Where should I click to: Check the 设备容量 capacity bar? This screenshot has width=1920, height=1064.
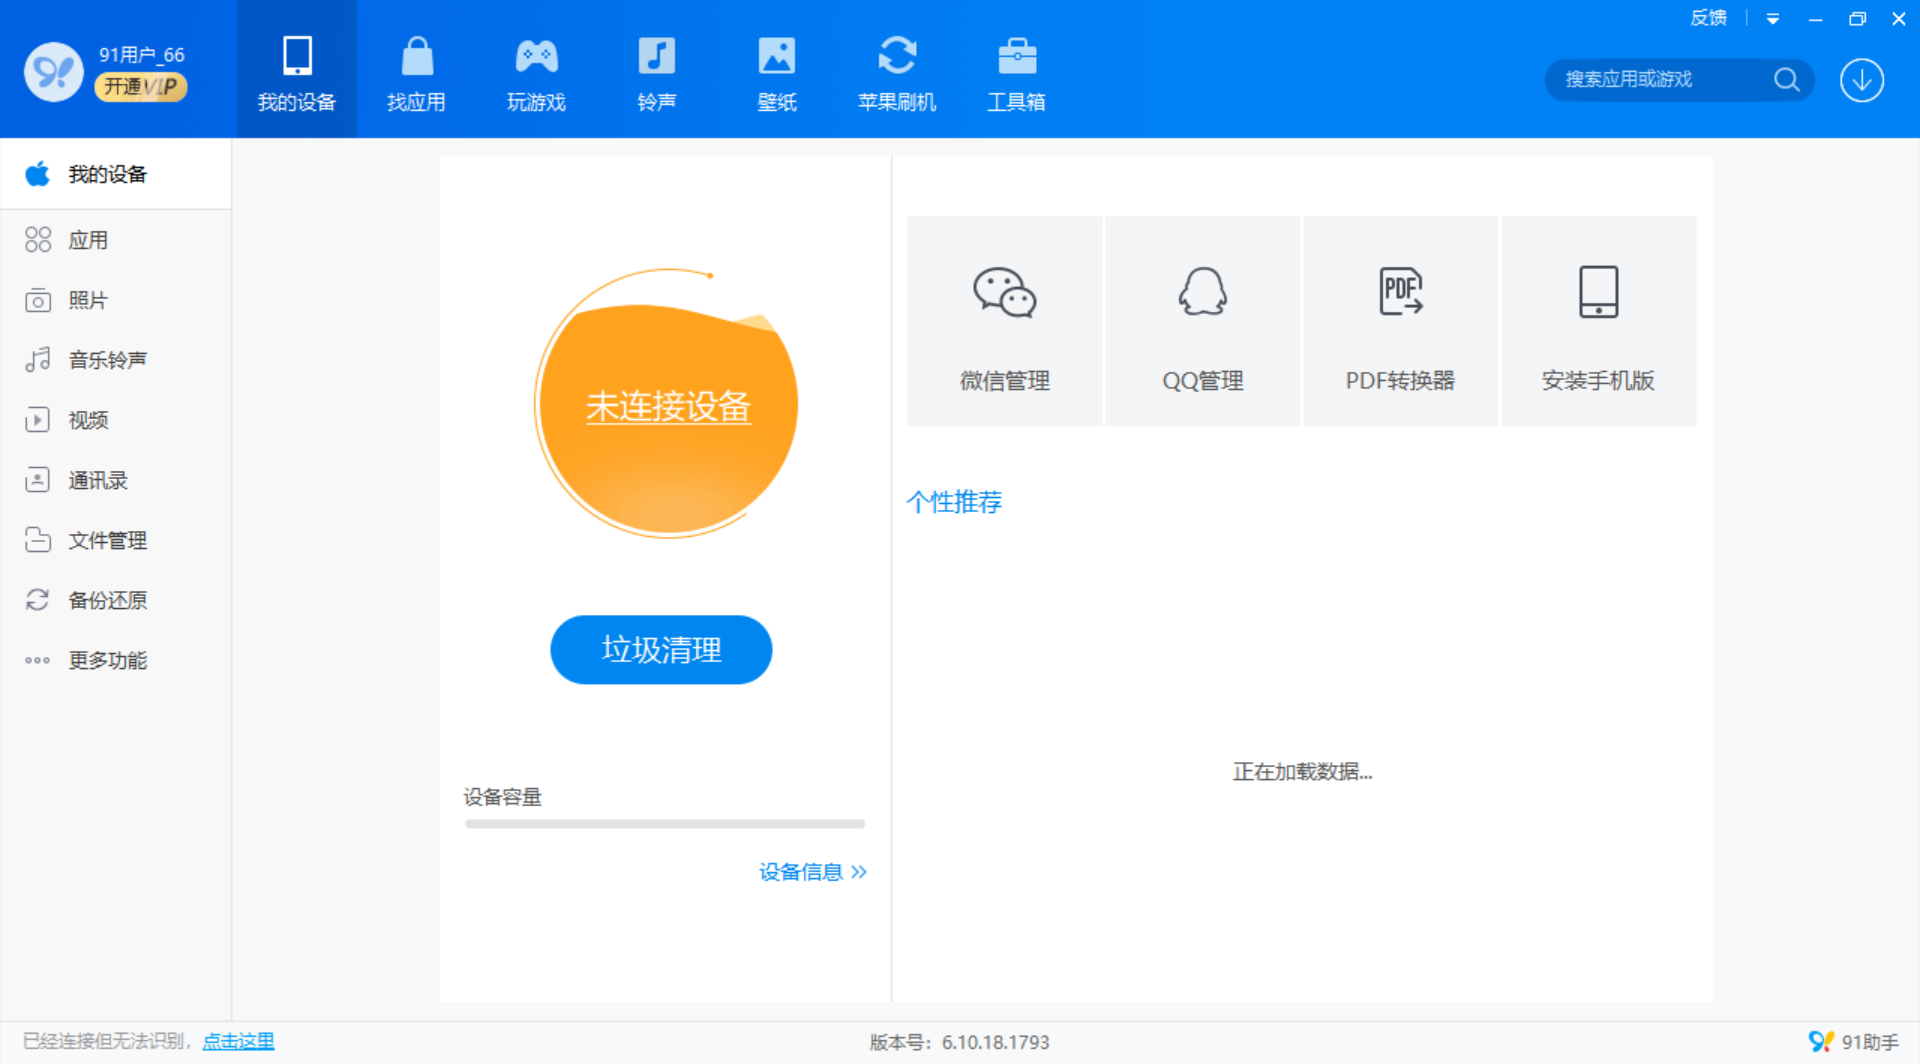click(x=663, y=822)
